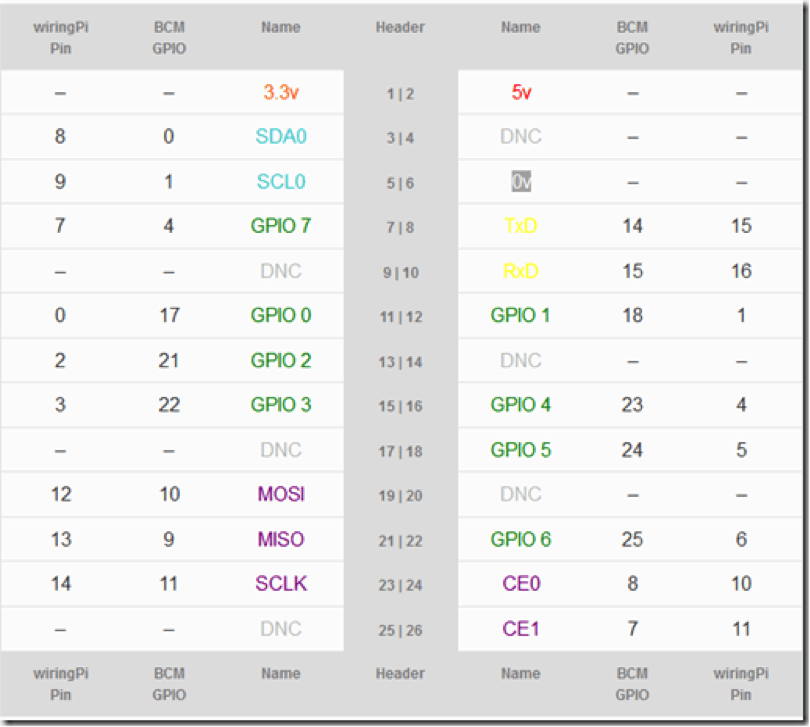Select the CE0 pin name
810x727 pixels.
pyautogui.click(x=521, y=584)
